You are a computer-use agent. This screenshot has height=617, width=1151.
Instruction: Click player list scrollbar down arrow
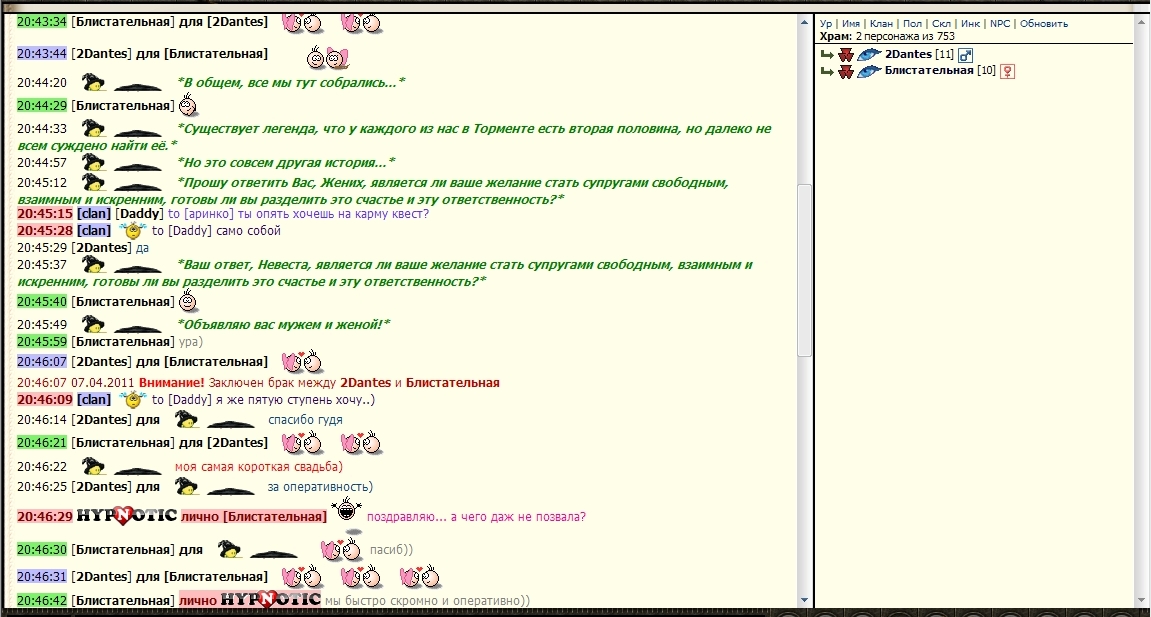coord(1141,599)
